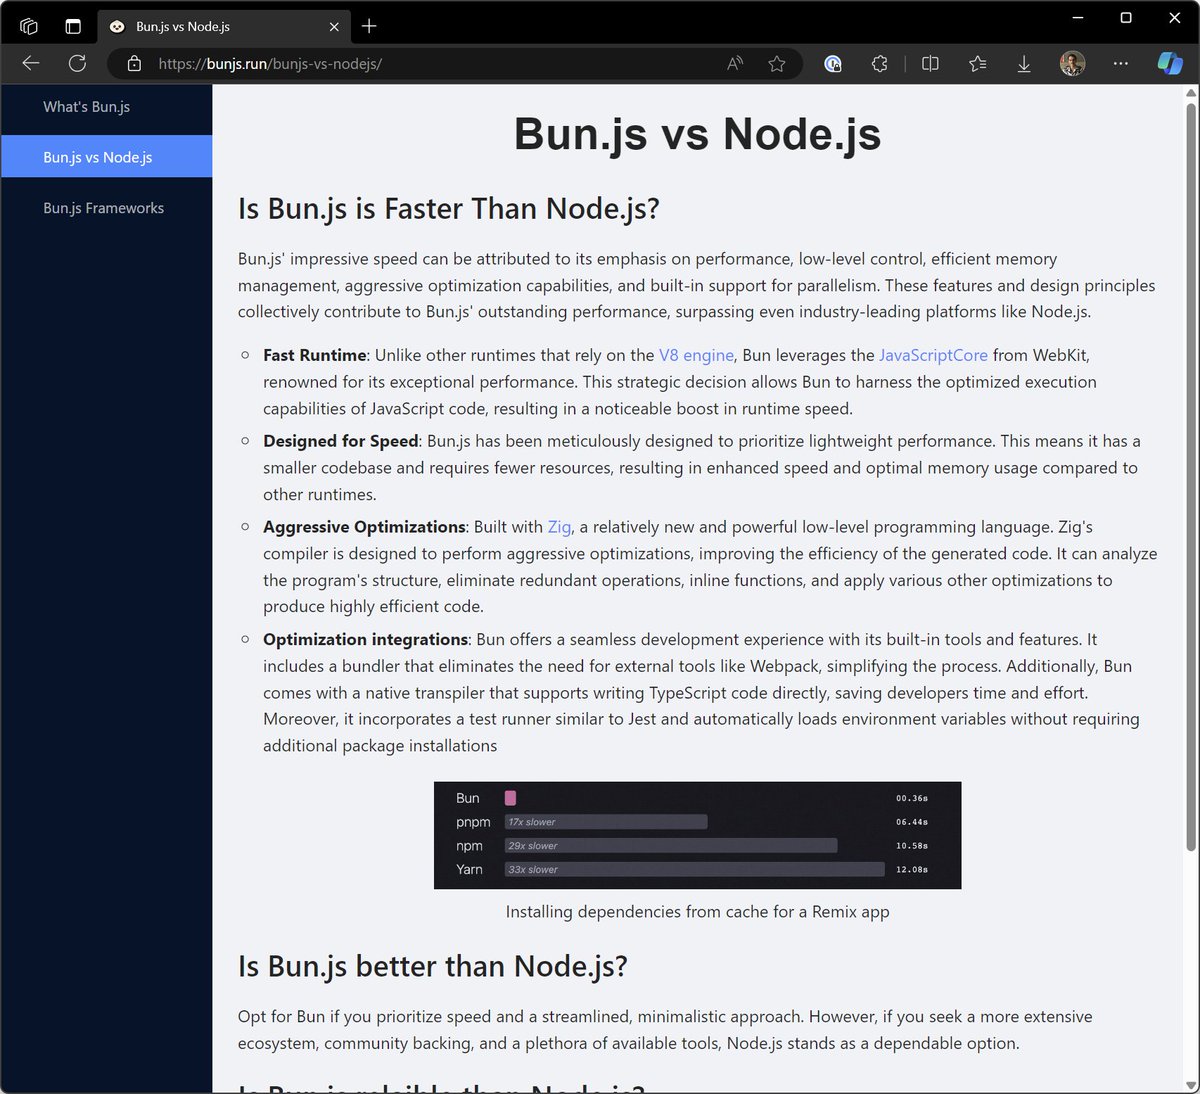Open the password manager extension icon

click(x=833, y=64)
